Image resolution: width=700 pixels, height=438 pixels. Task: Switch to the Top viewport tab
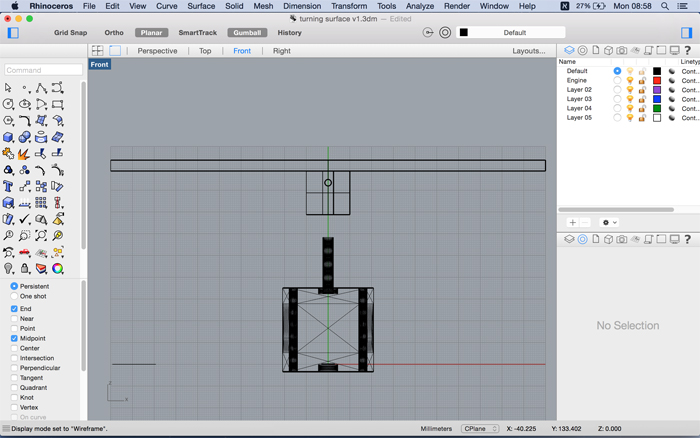click(205, 51)
